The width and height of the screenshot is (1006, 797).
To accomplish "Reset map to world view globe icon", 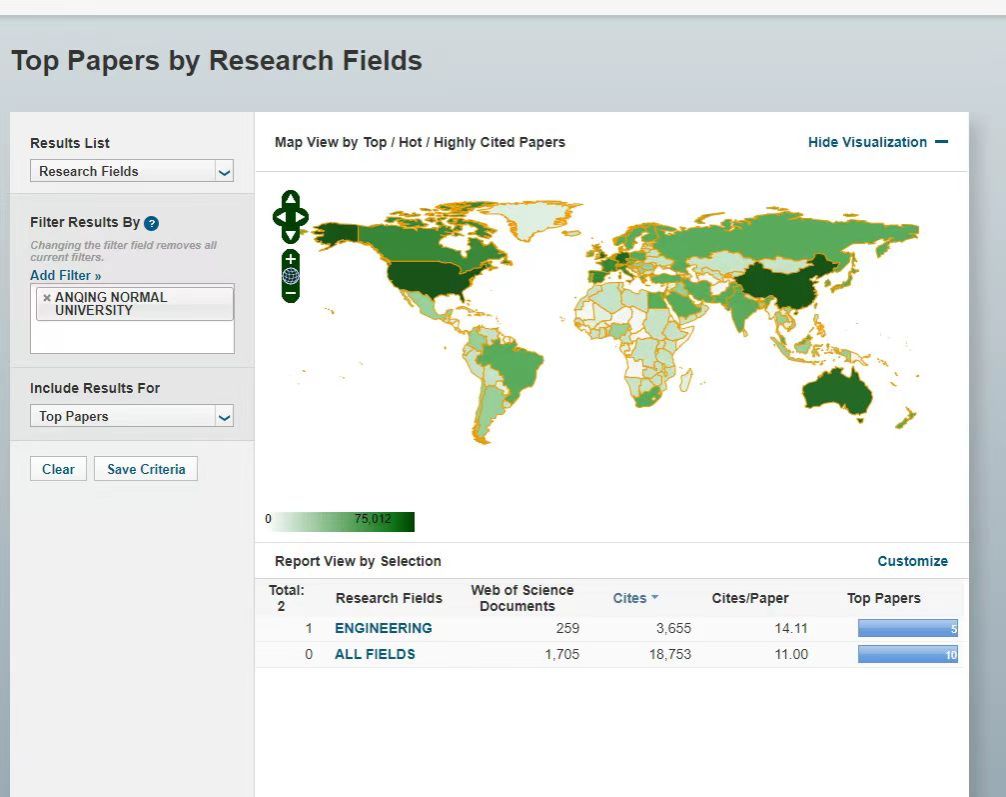I will (x=290, y=276).
